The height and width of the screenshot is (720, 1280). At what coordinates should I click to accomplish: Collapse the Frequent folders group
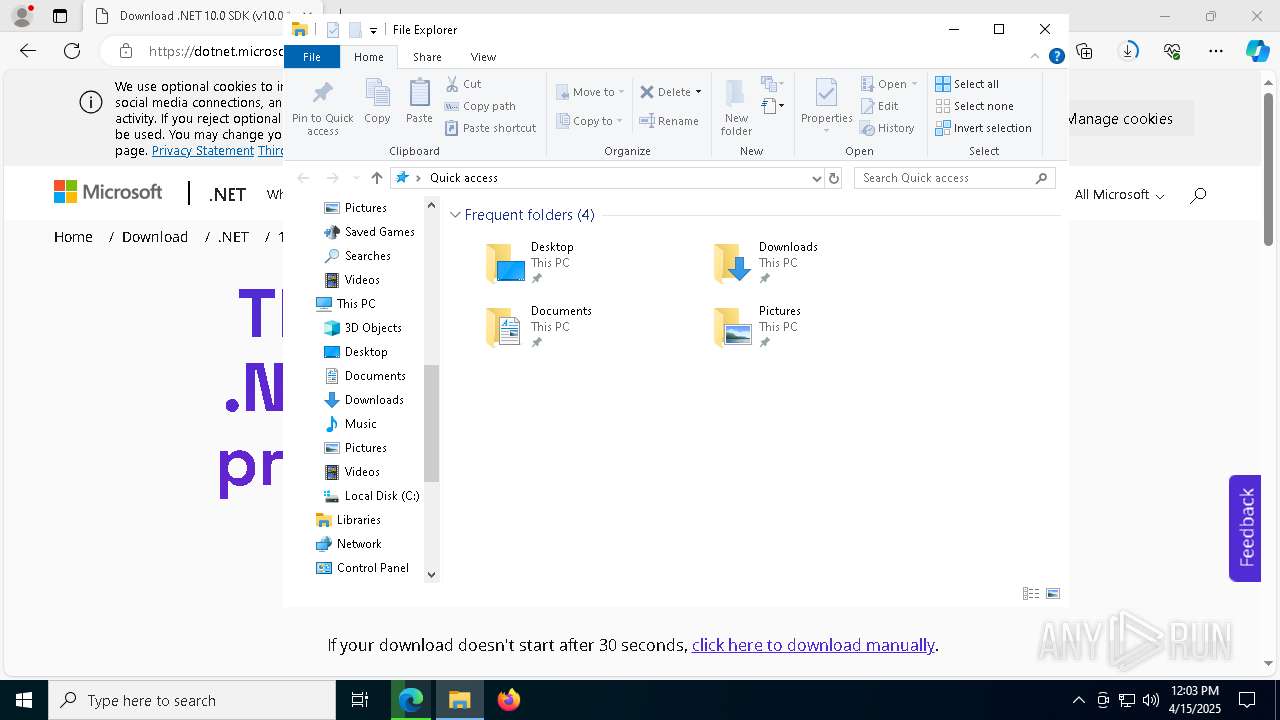[x=455, y=215]
